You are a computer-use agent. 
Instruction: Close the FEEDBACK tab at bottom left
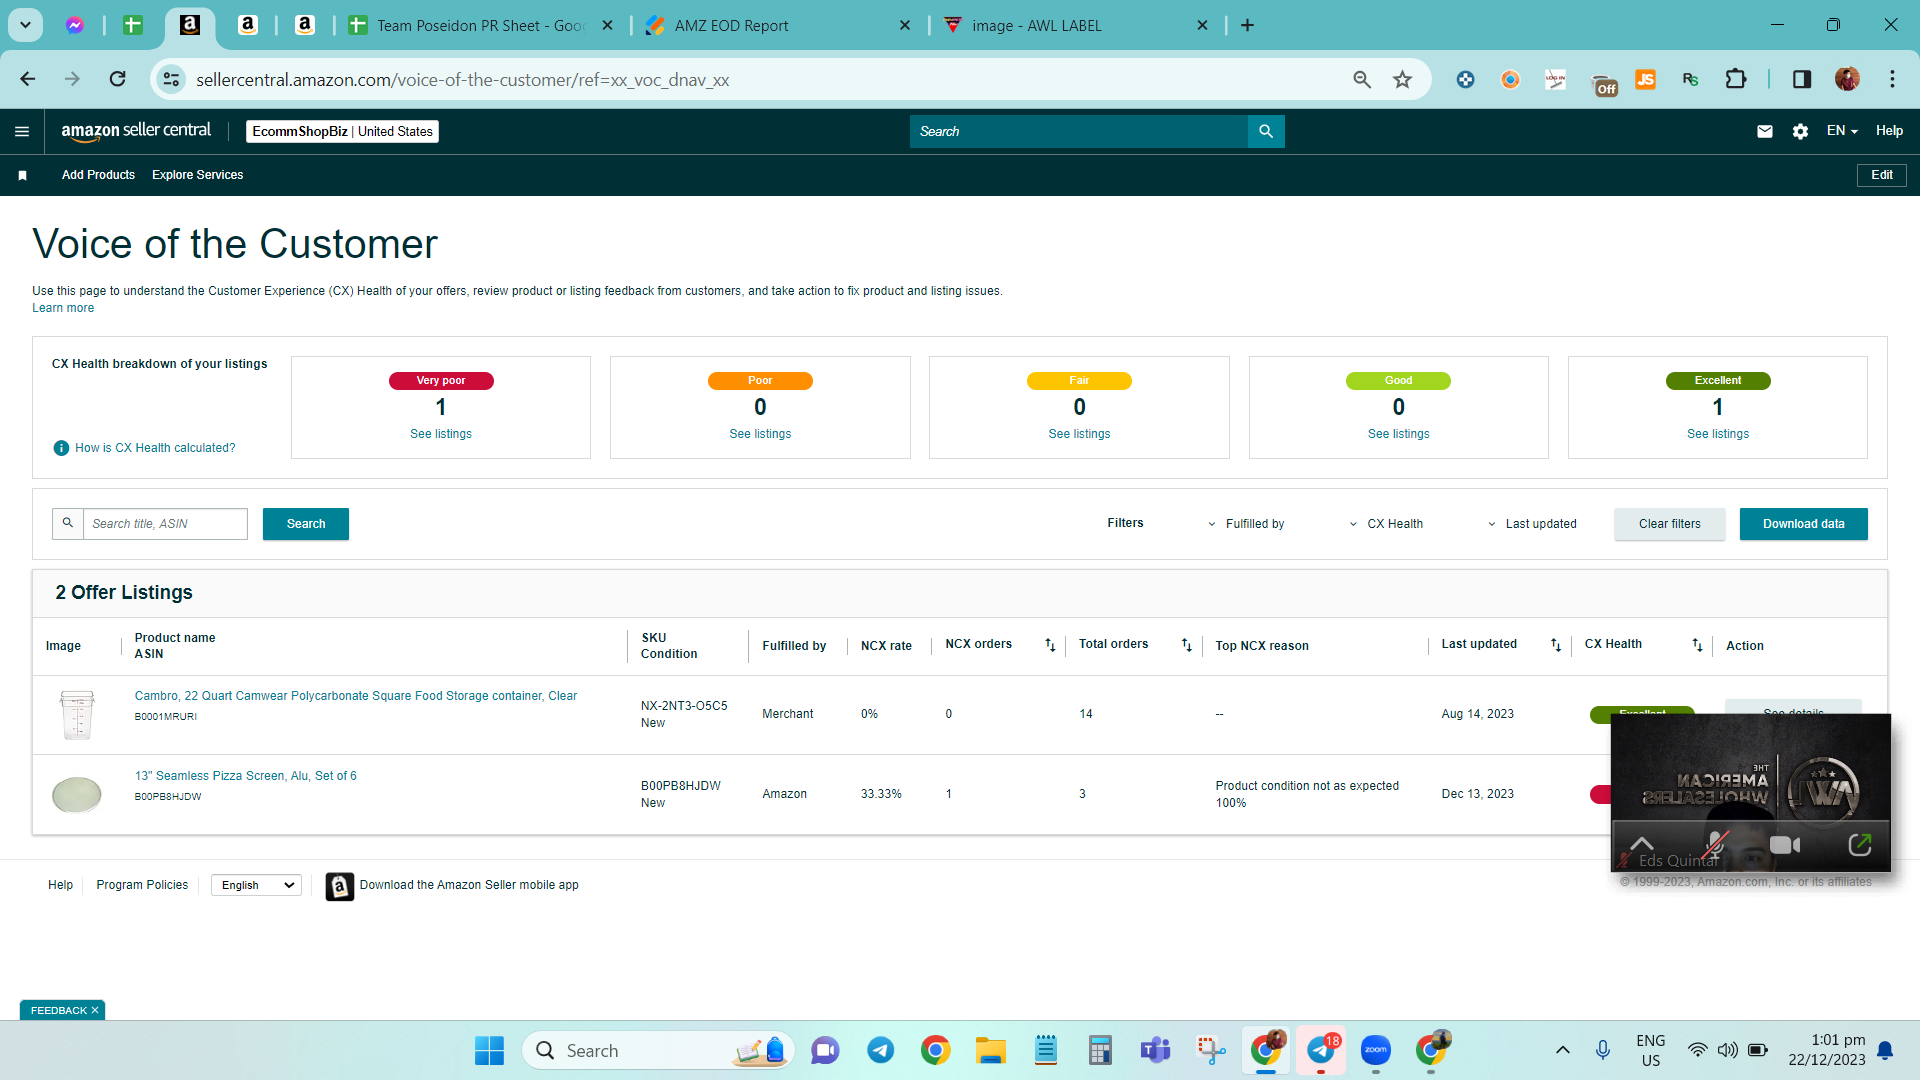click(x=95, y=1011)
